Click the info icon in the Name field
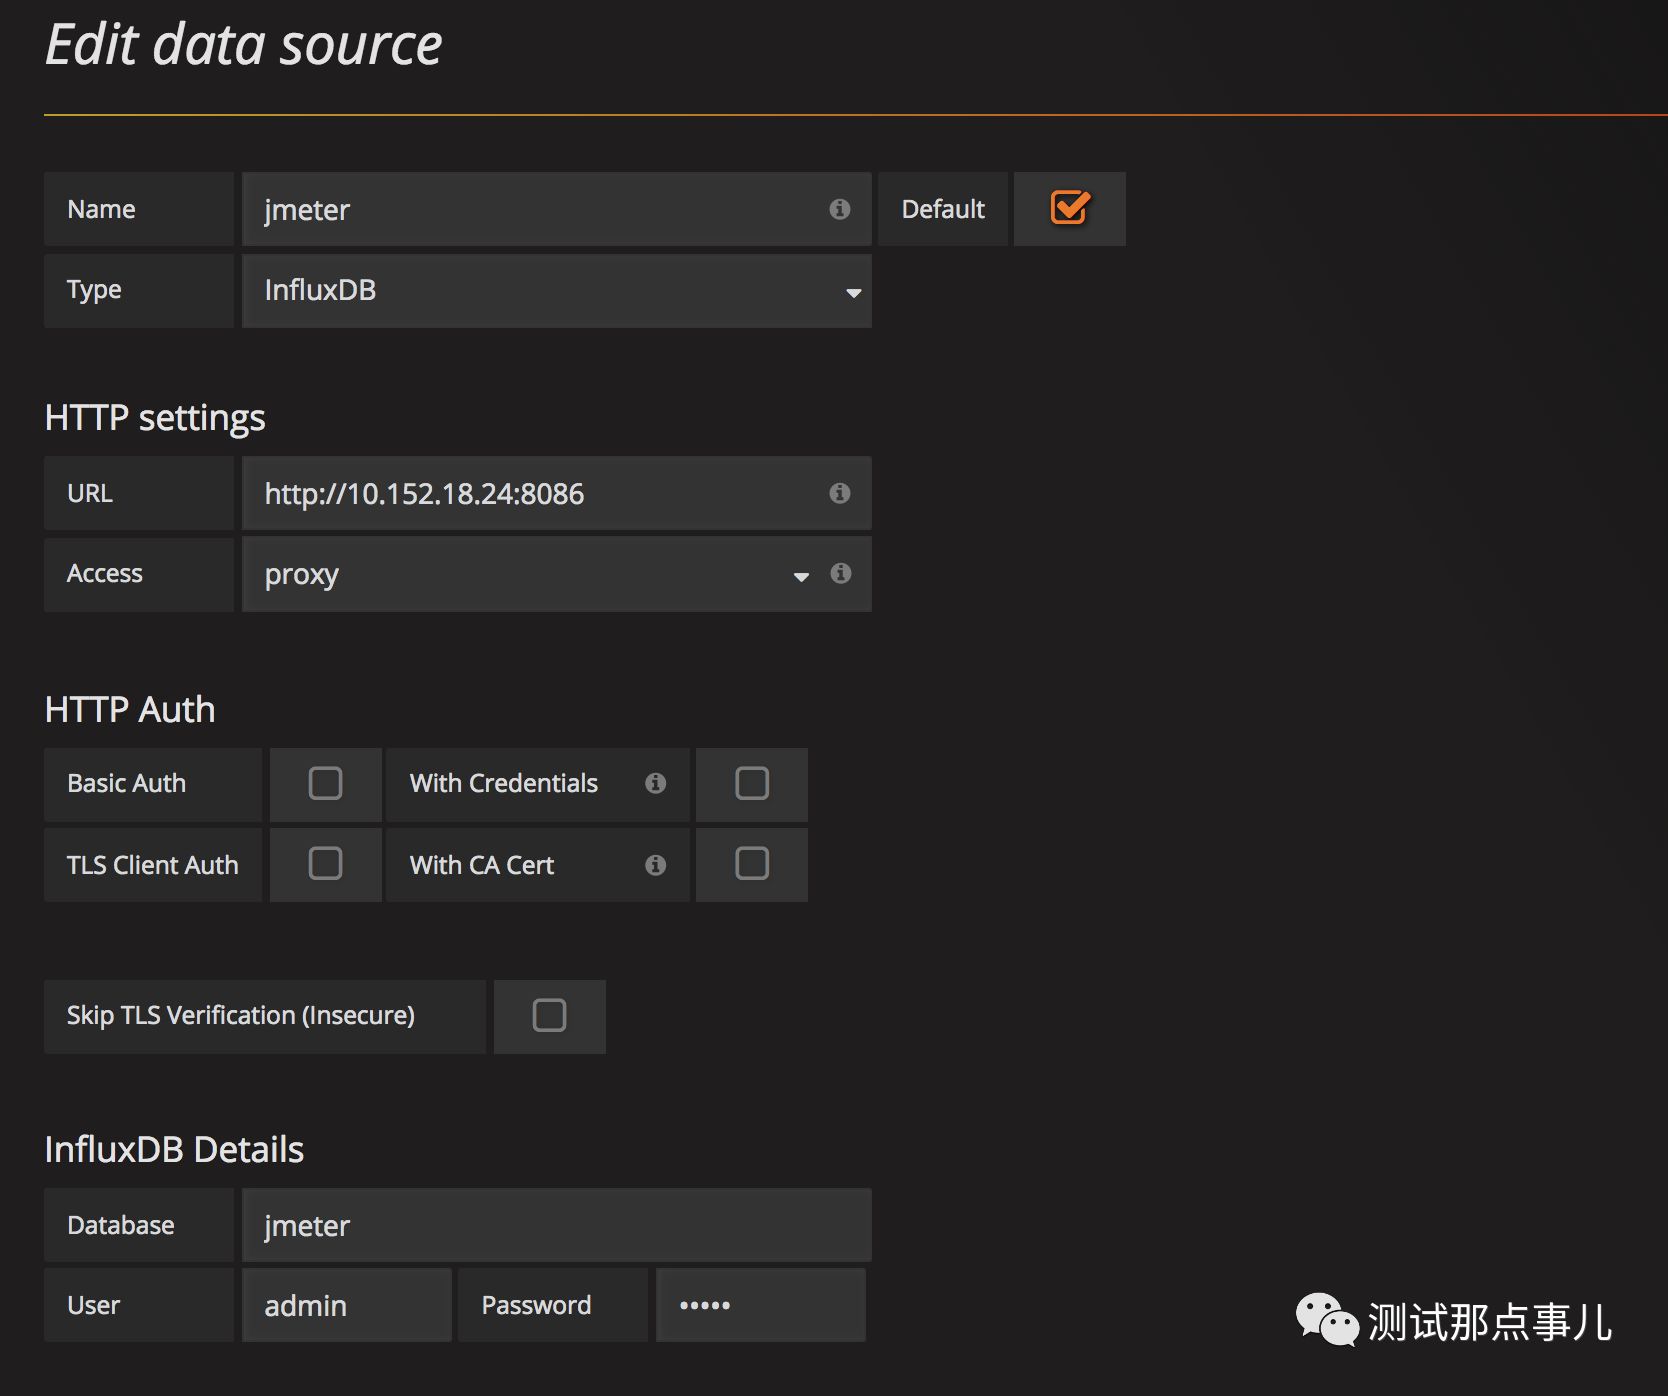This screenshot has height=1396, width=1668. point(840,209)
